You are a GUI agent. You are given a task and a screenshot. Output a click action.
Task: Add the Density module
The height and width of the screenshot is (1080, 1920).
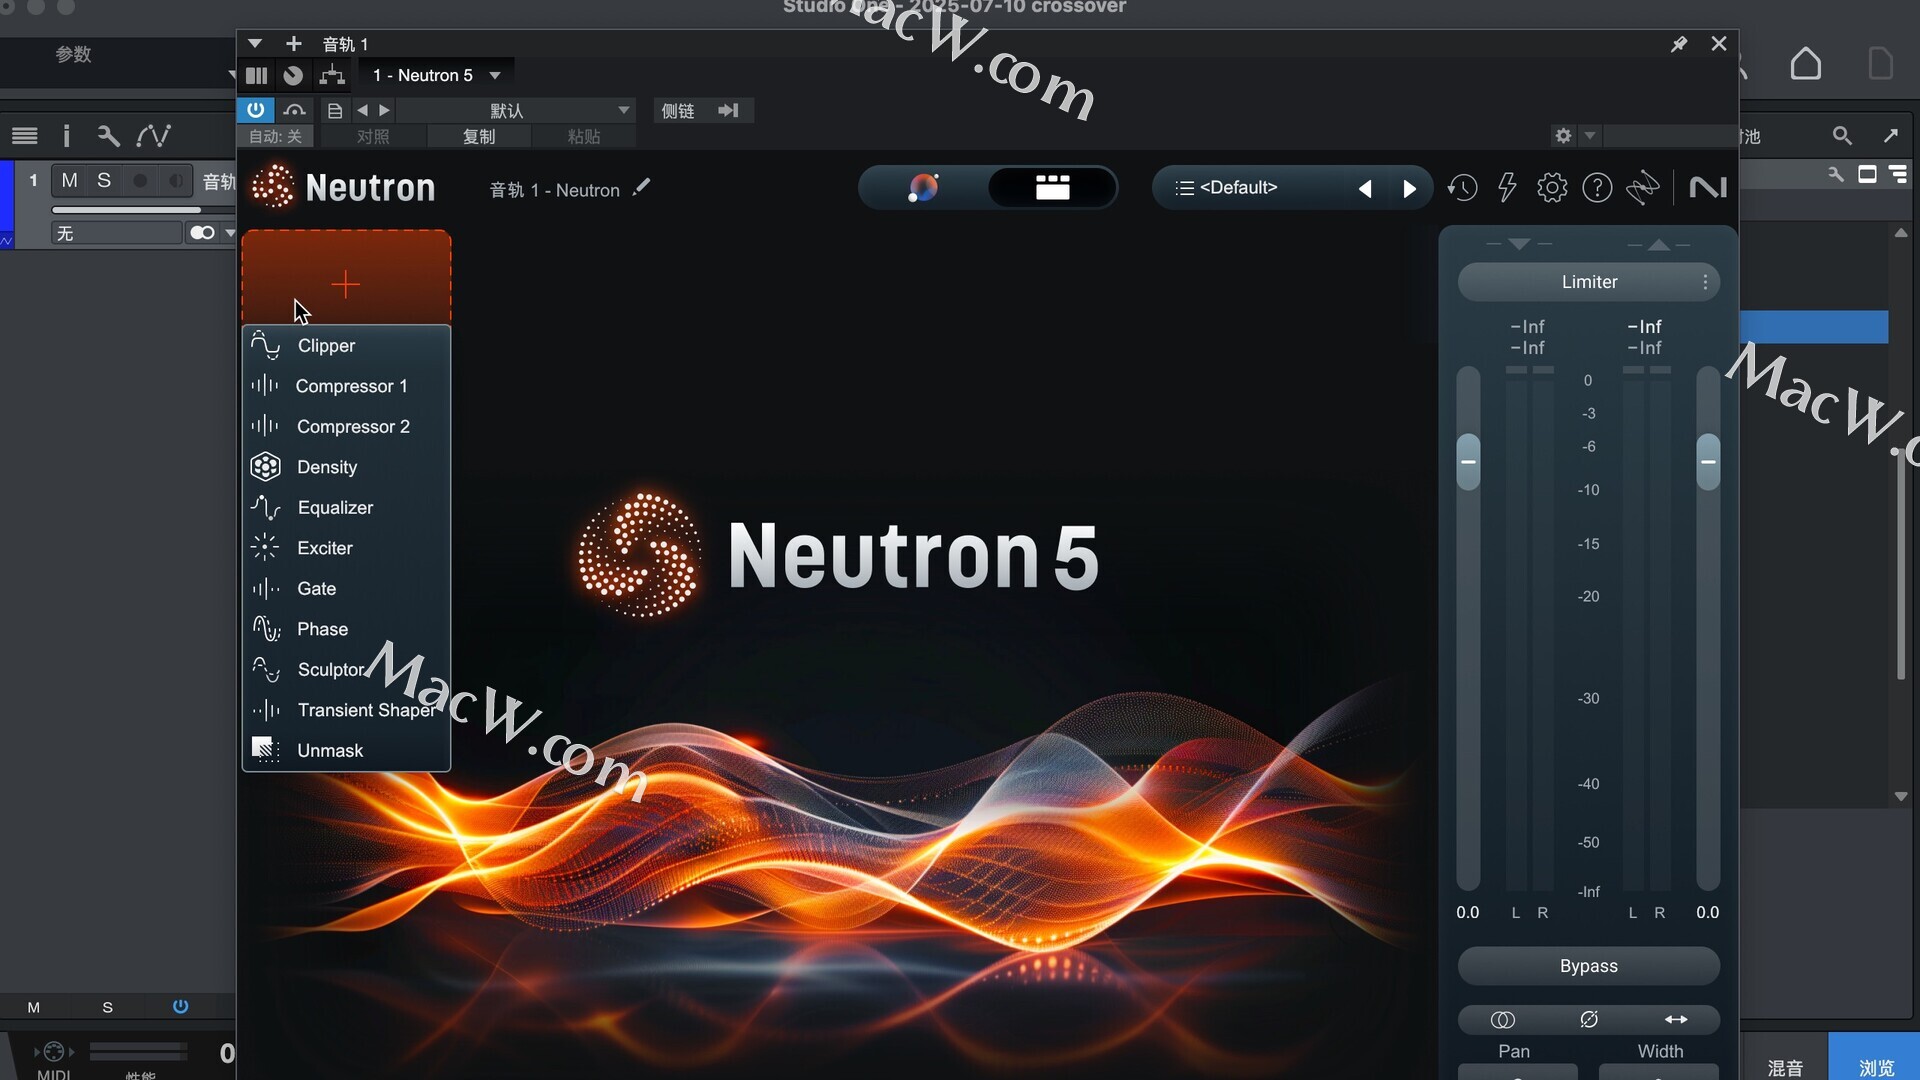(346, 467)
